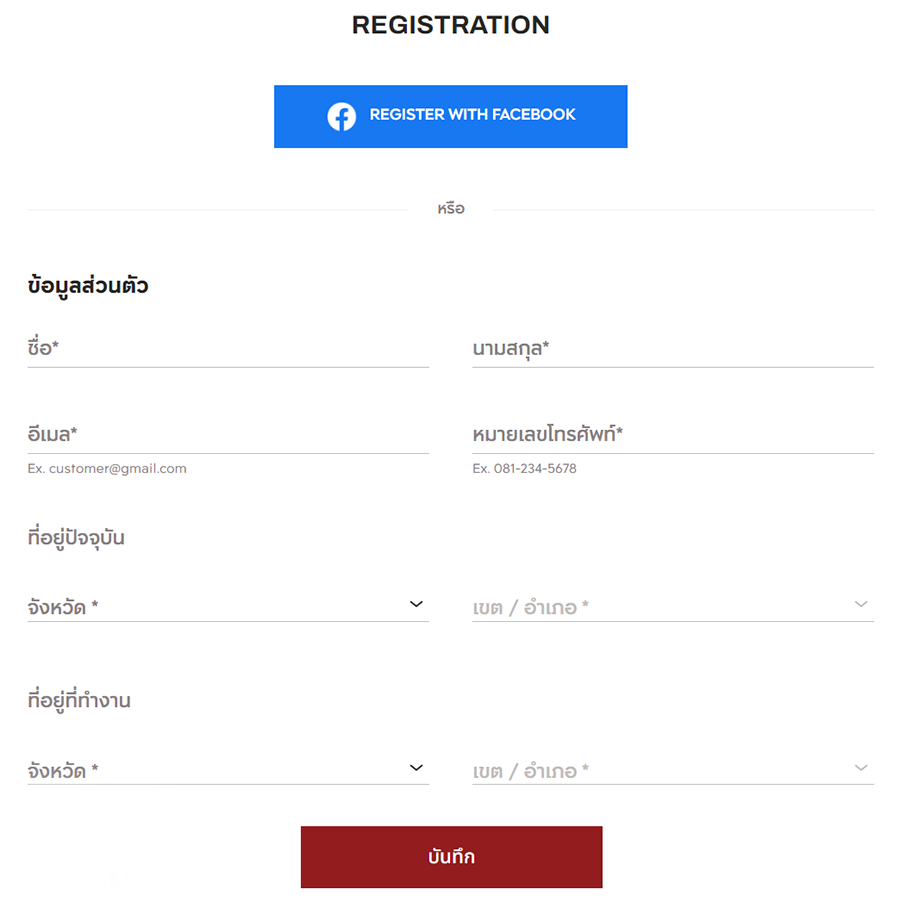This screenshot has height=900, width=900.
Task: Click chevron arrow of current address district
Action: (861, 604)
